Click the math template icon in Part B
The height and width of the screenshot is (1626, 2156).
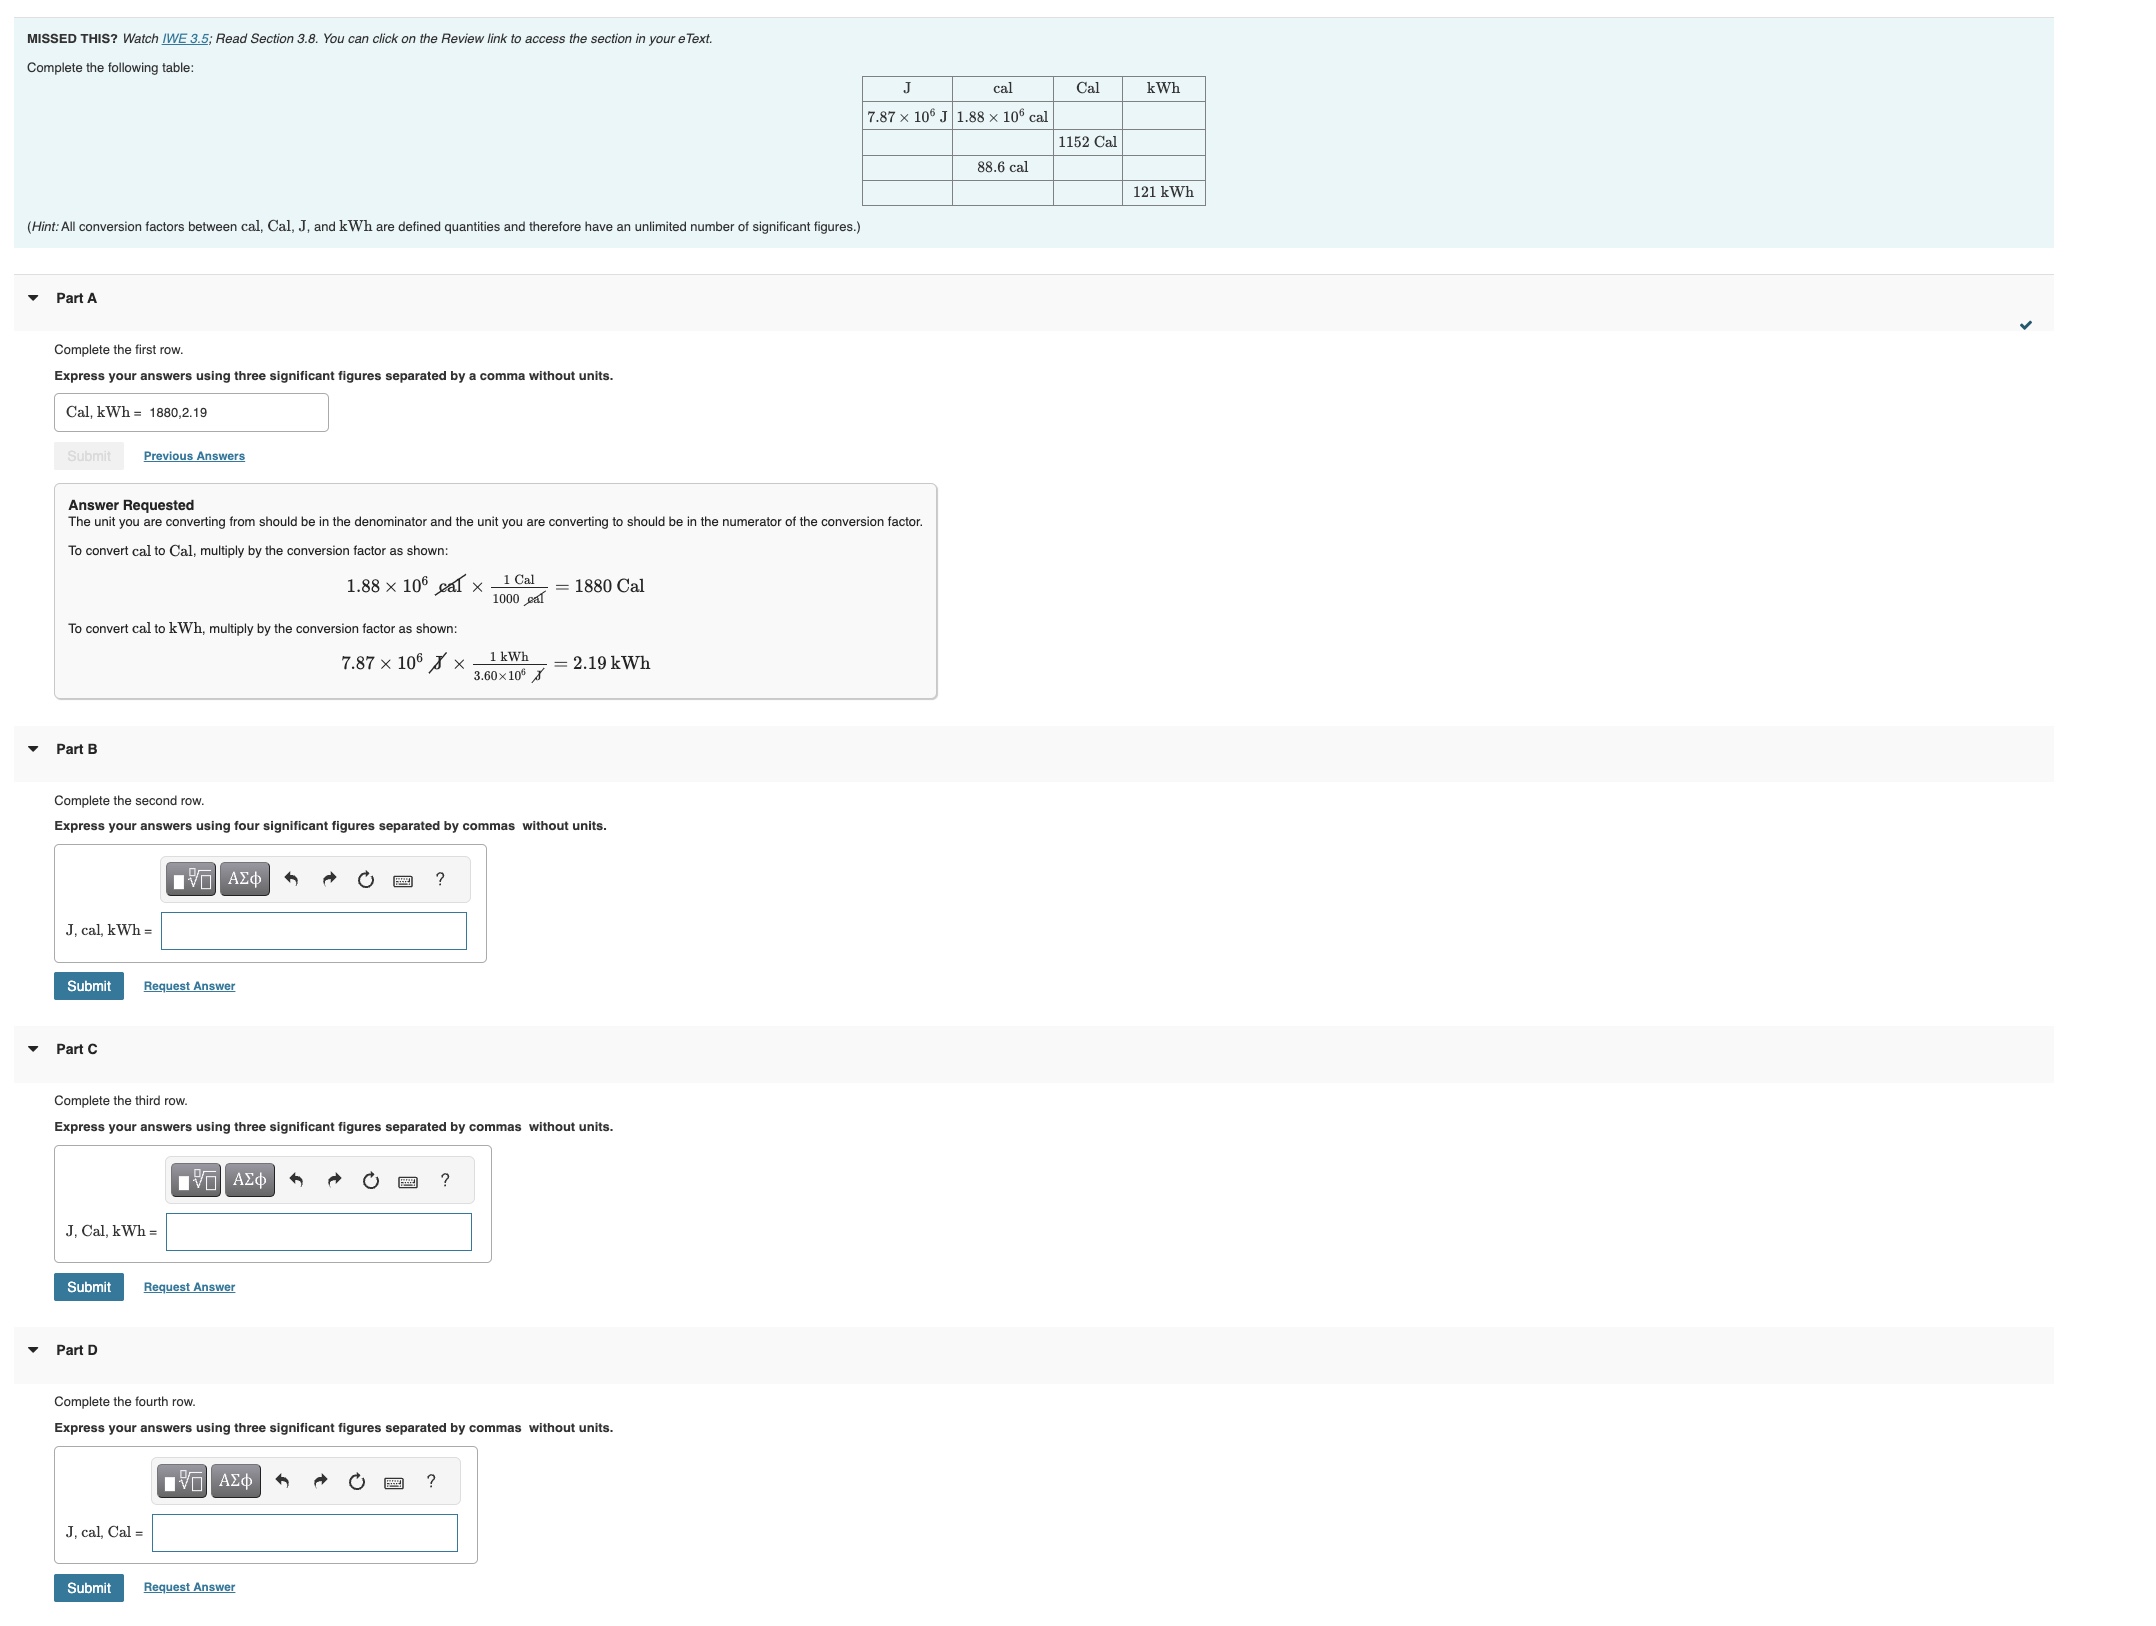pos(191,879)
